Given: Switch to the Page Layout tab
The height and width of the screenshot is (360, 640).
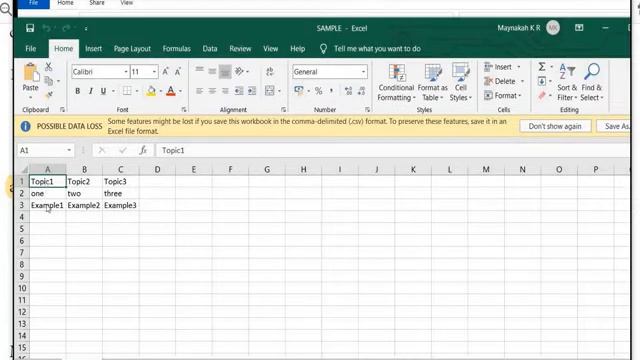Looking at the screenshot, I should [x=132, y=49].
